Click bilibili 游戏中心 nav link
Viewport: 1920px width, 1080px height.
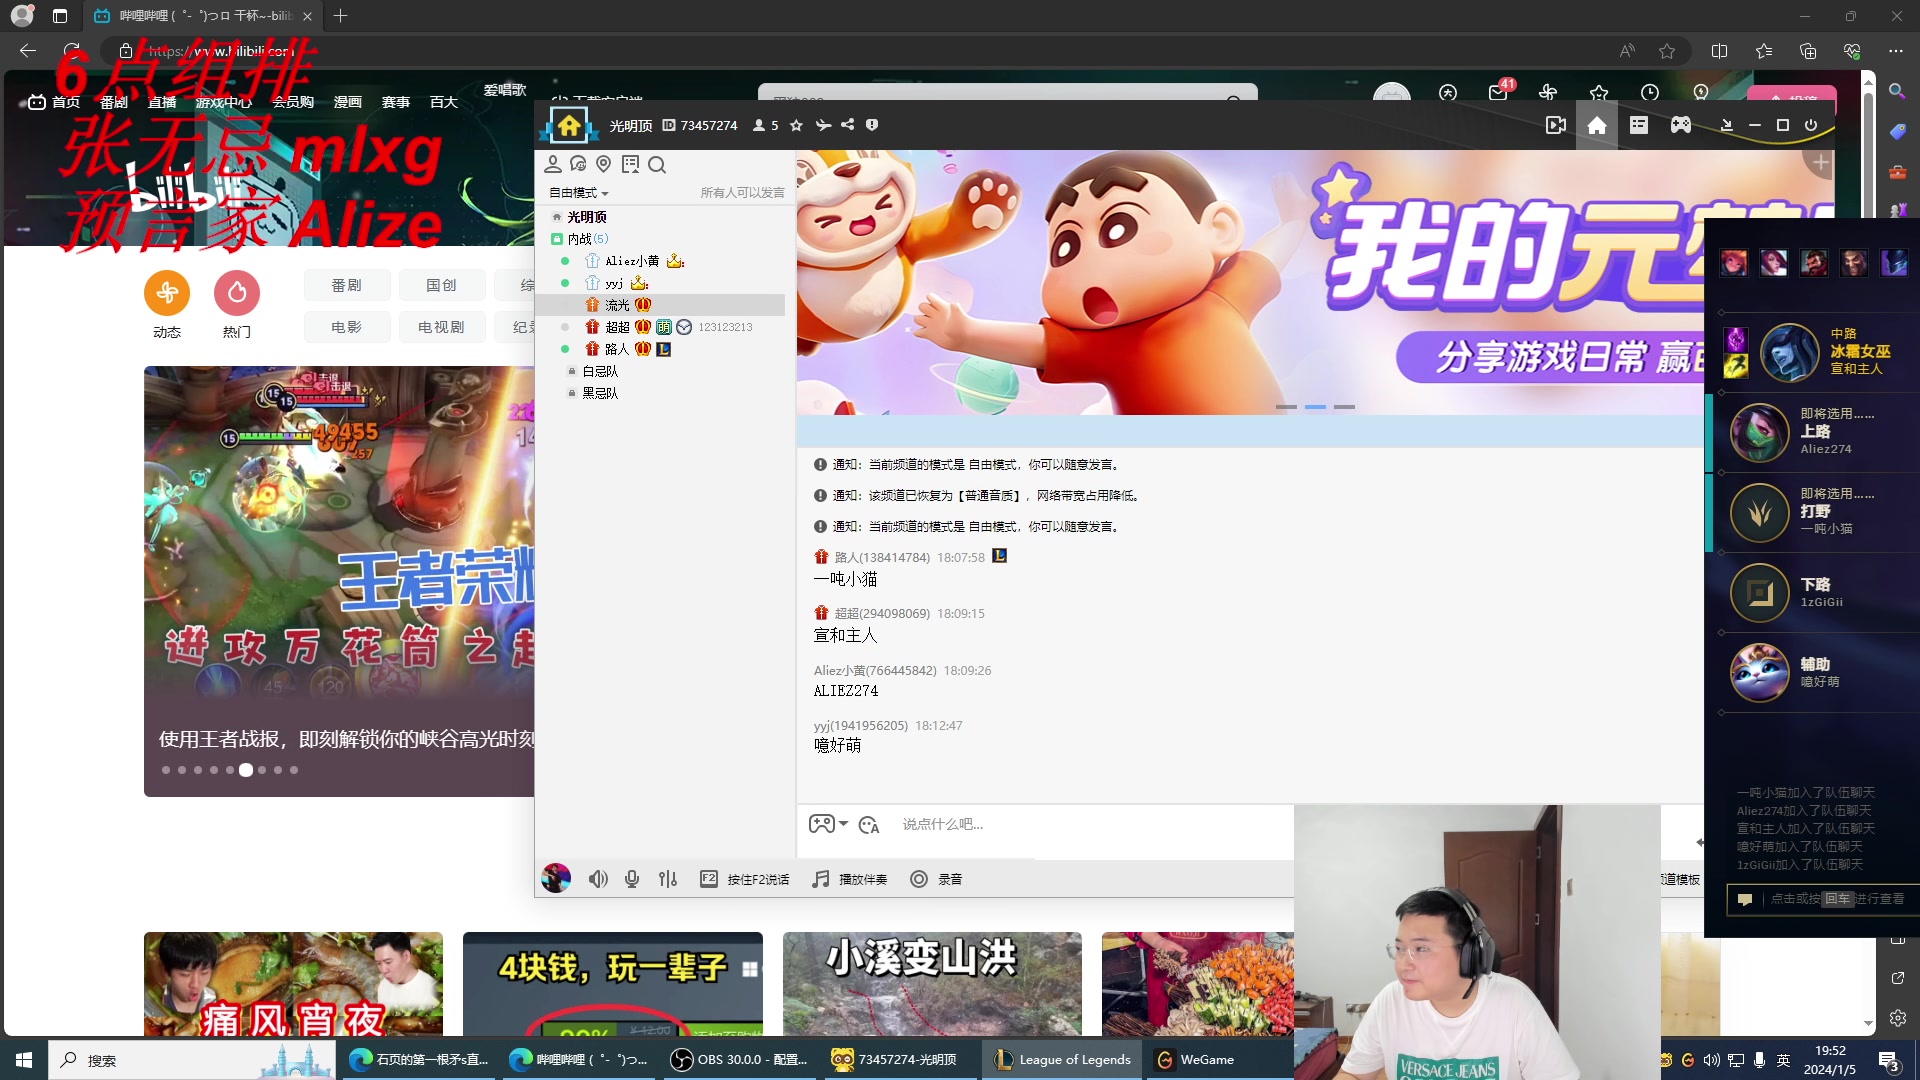[224, 102]
